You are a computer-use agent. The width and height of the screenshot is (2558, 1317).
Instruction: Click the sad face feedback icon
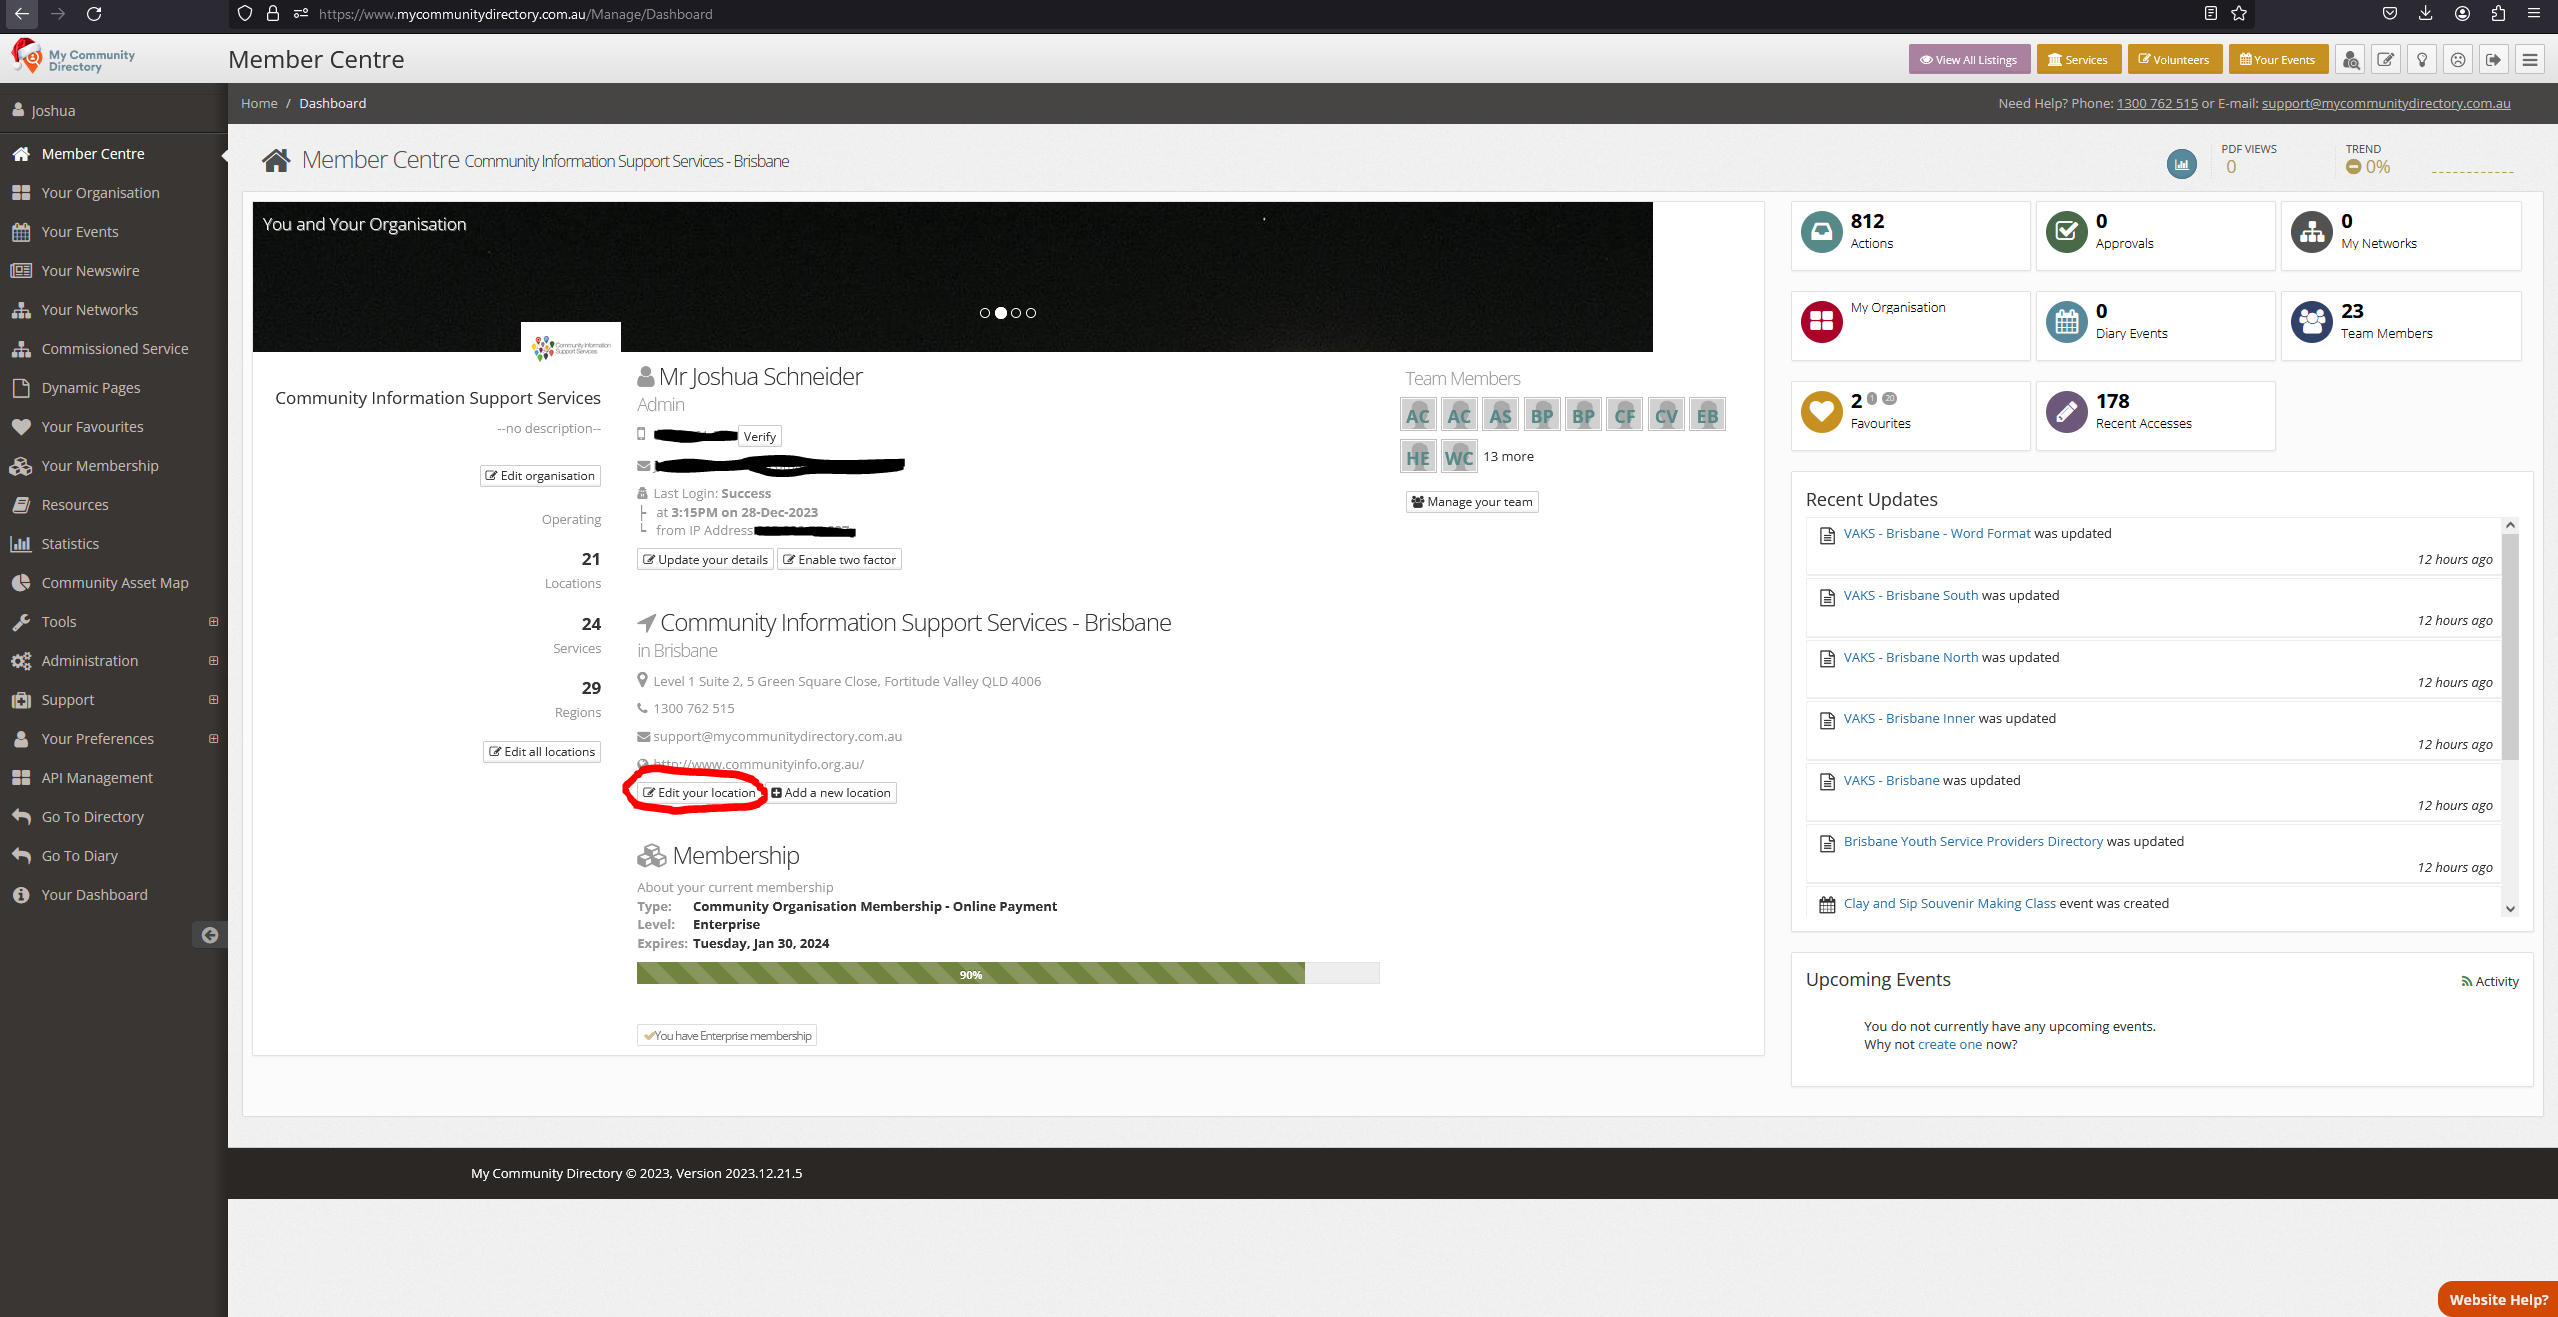point(2458,60)
